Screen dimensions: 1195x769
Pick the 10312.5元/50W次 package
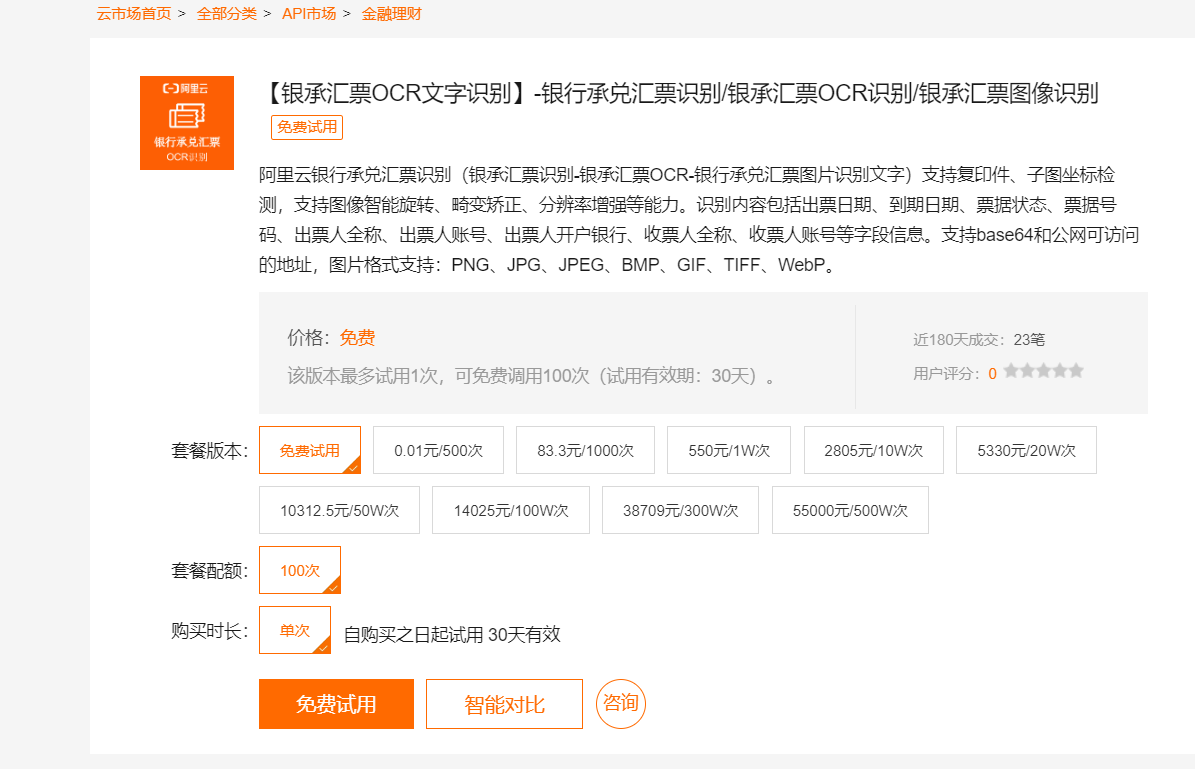339,510
